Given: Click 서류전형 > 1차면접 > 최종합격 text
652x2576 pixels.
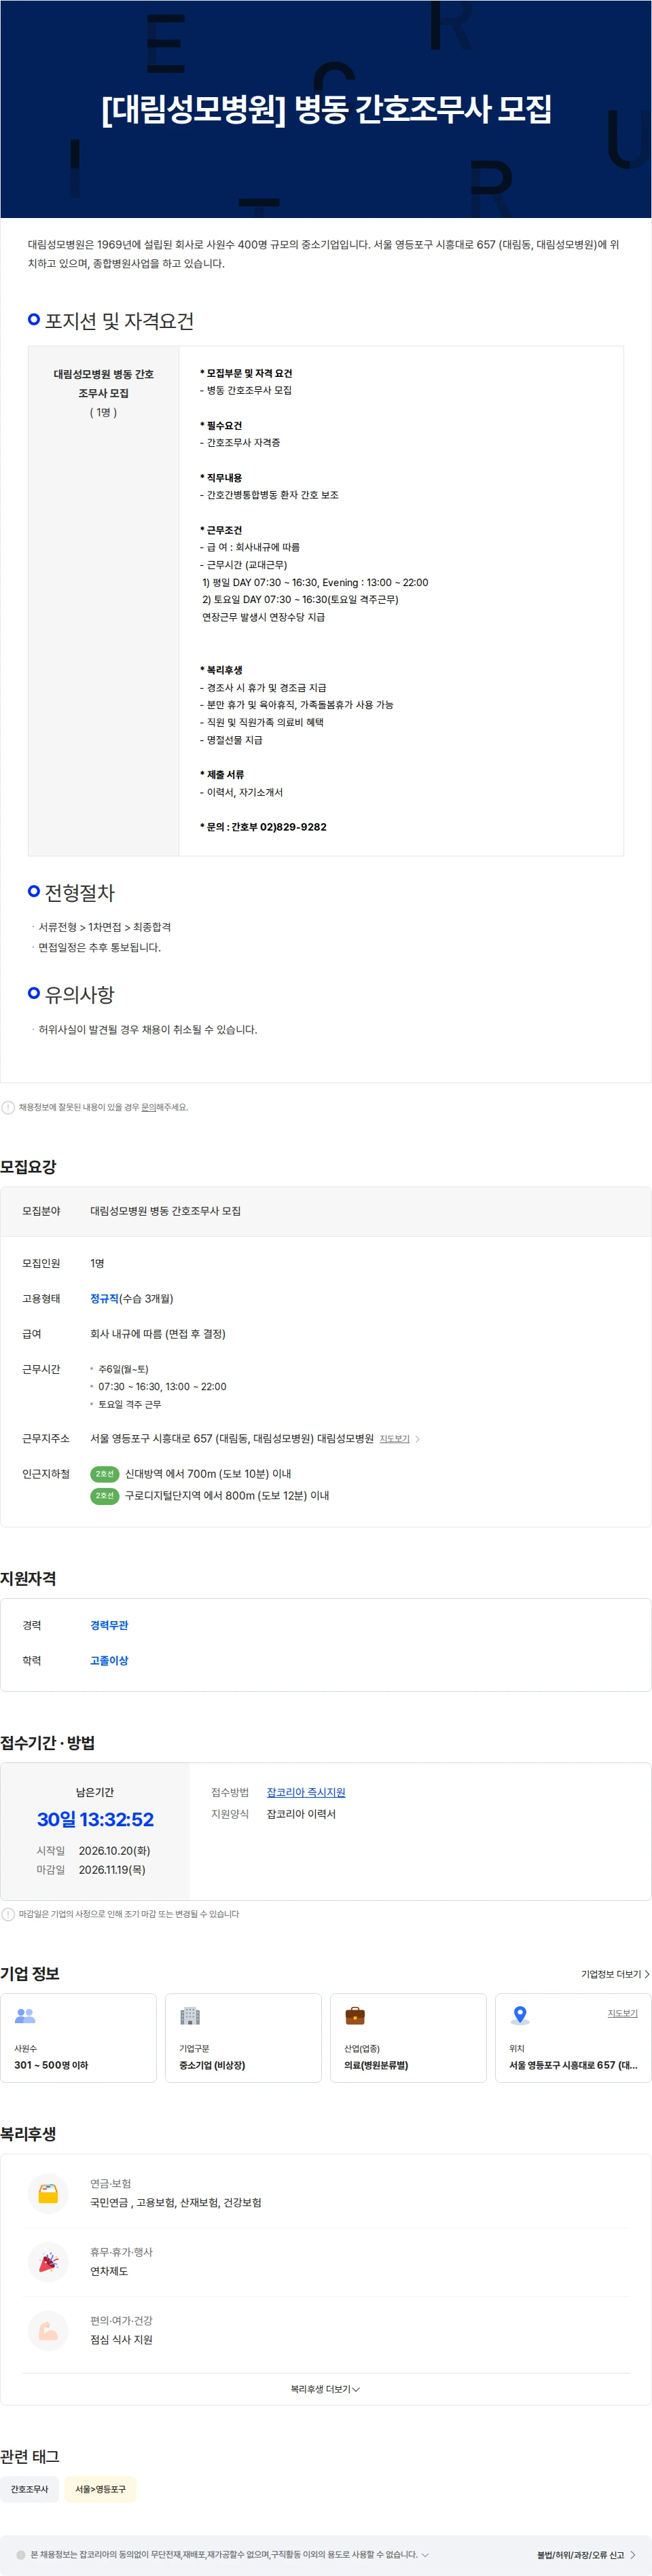Looking at the screenshot, I should pyautogui.click(x=104, y=927).
